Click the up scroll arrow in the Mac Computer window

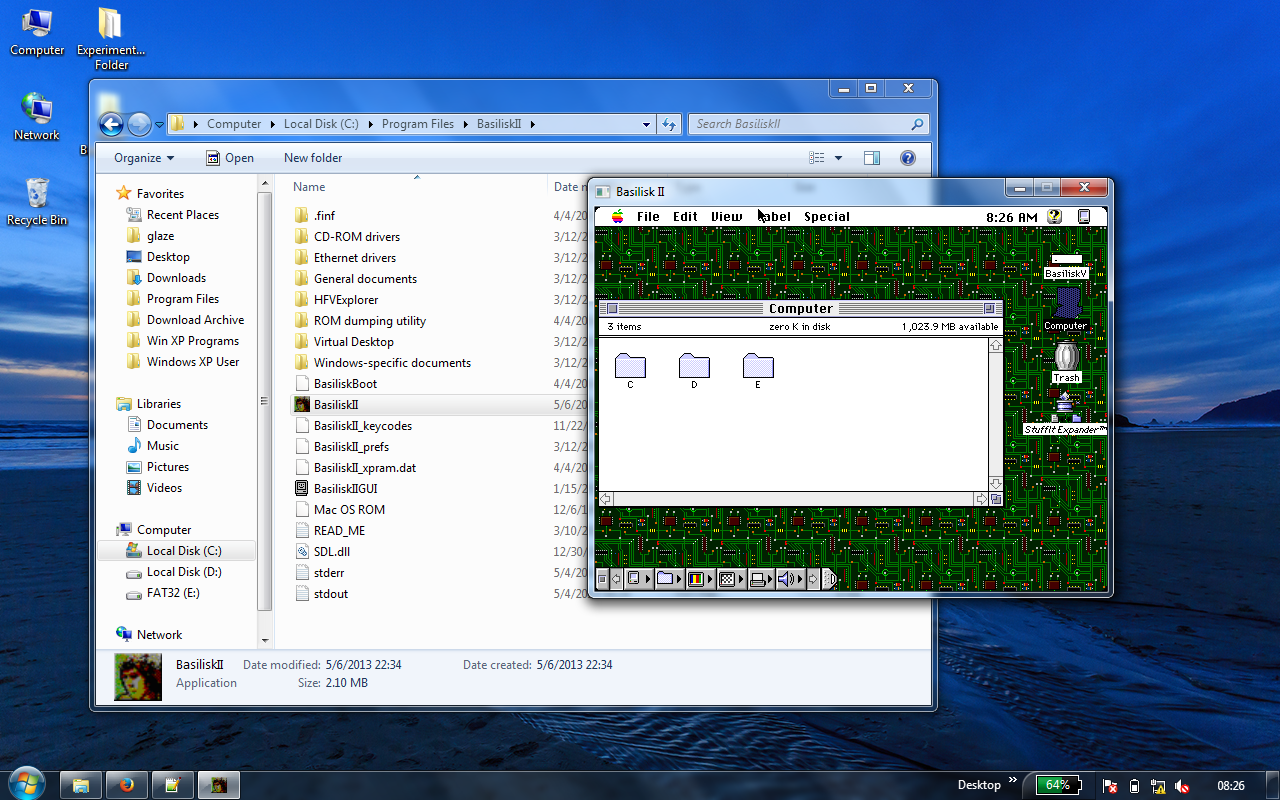(x=995, y=345)
